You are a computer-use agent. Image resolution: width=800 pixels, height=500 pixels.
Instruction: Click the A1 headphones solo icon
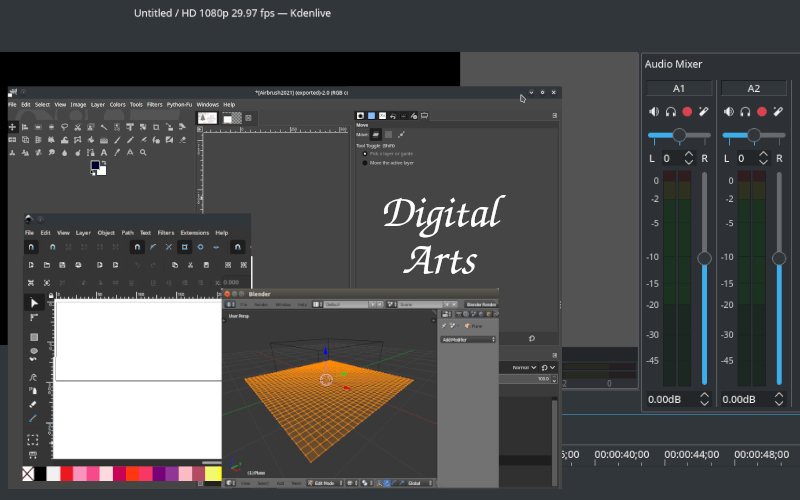(671, 112)
